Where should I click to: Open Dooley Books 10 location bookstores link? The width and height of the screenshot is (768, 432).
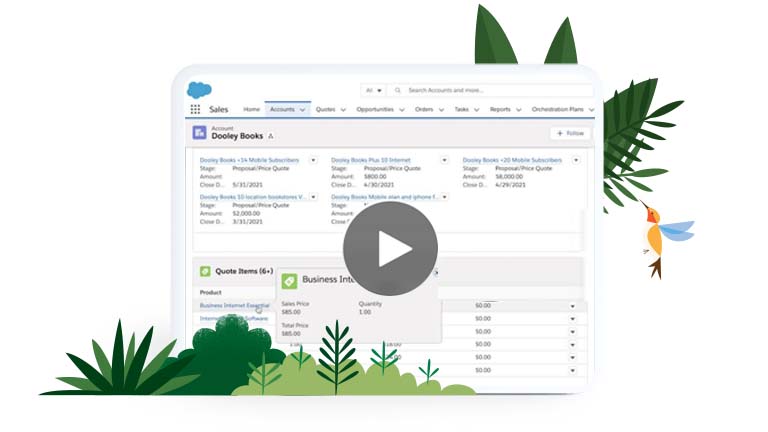click(253, 197)
